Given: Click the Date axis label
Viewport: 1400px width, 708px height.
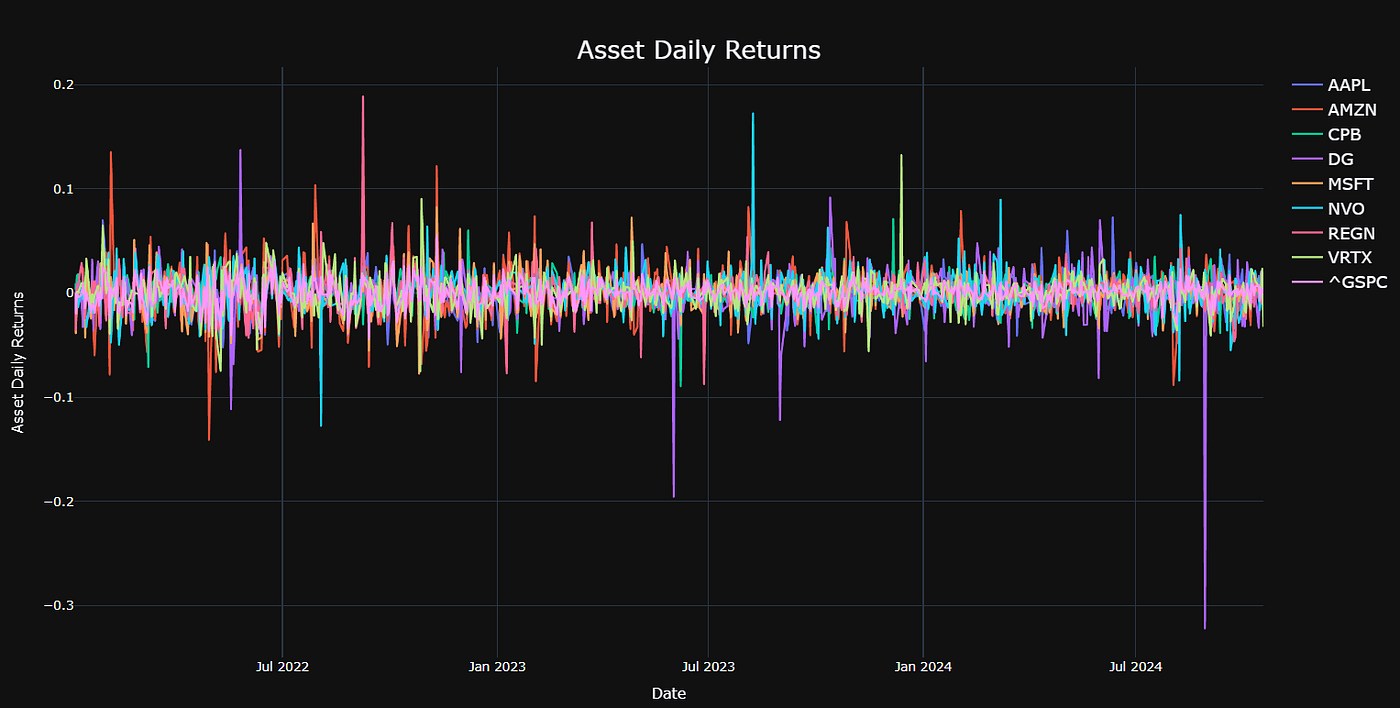Looking at the screenshot, I should [x=667, y=693].
